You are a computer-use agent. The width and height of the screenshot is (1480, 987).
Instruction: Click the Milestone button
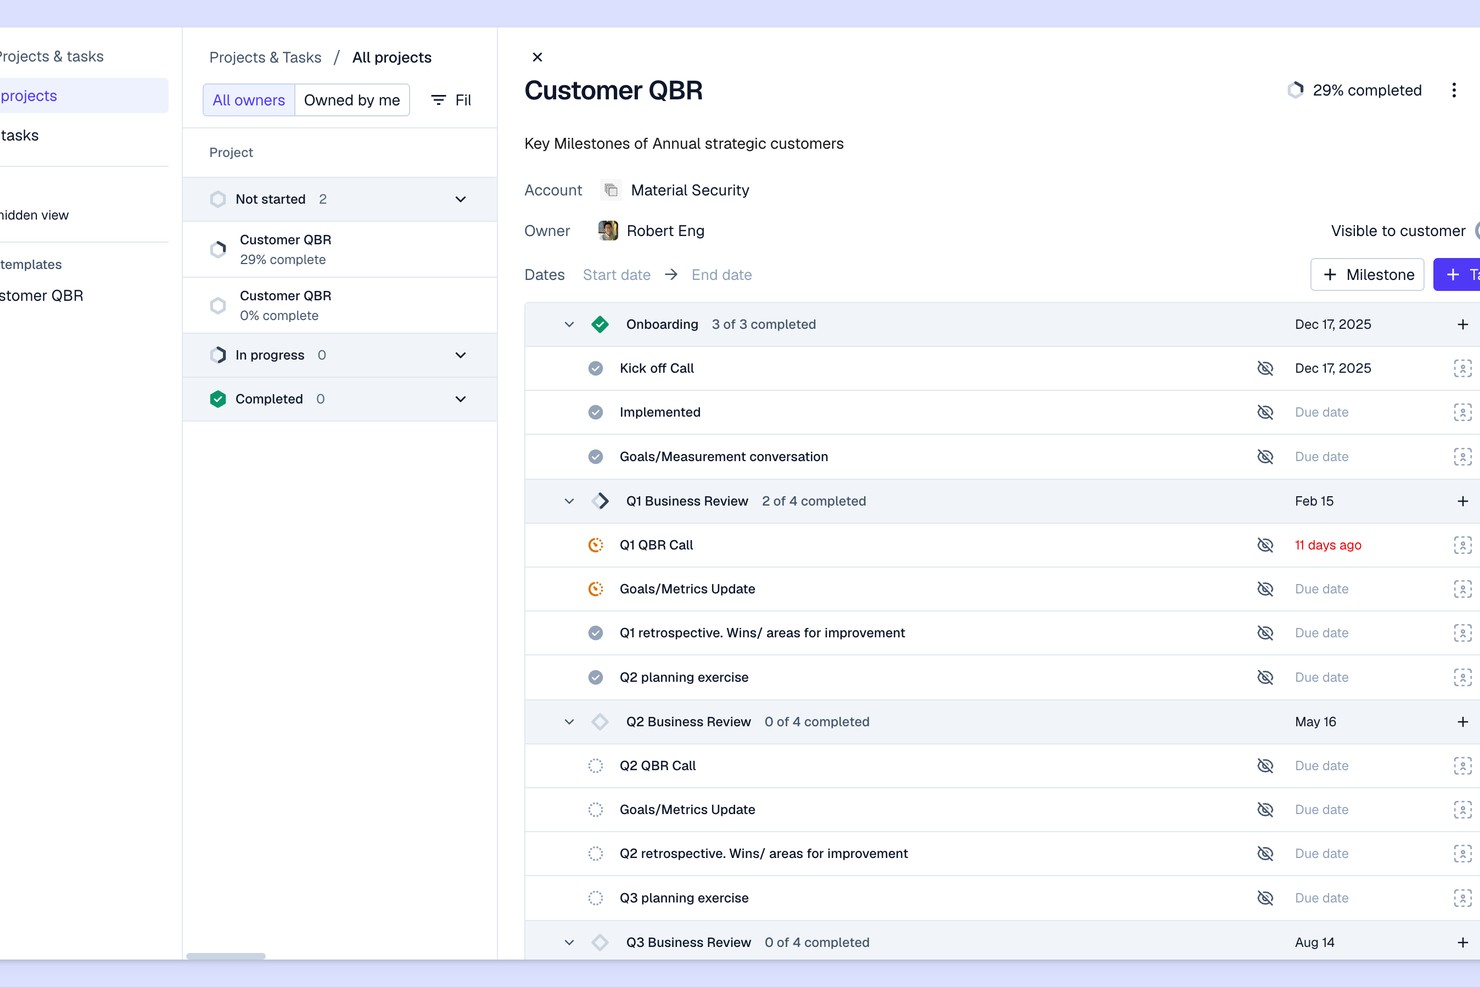(1367, 274)
